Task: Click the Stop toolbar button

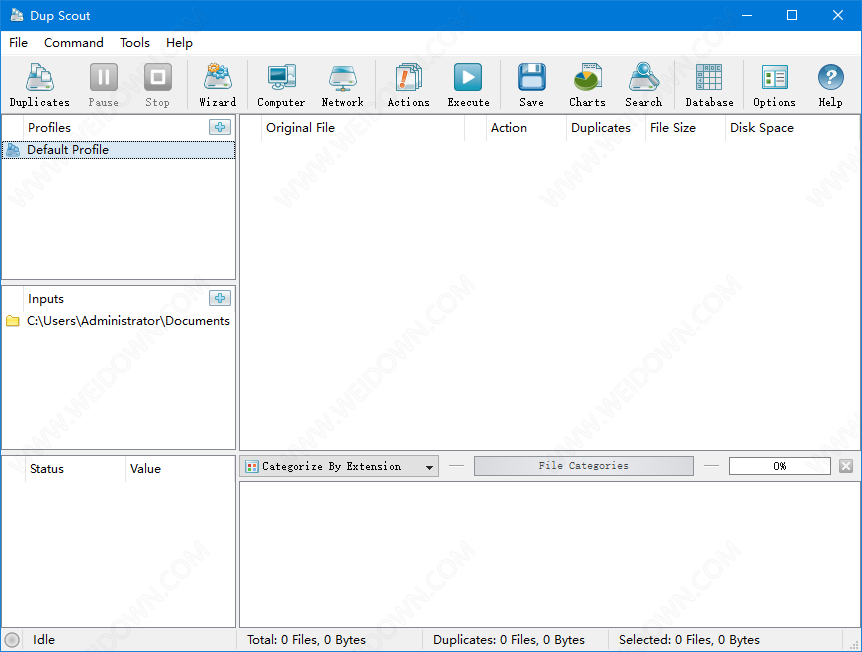Action: 158,85
